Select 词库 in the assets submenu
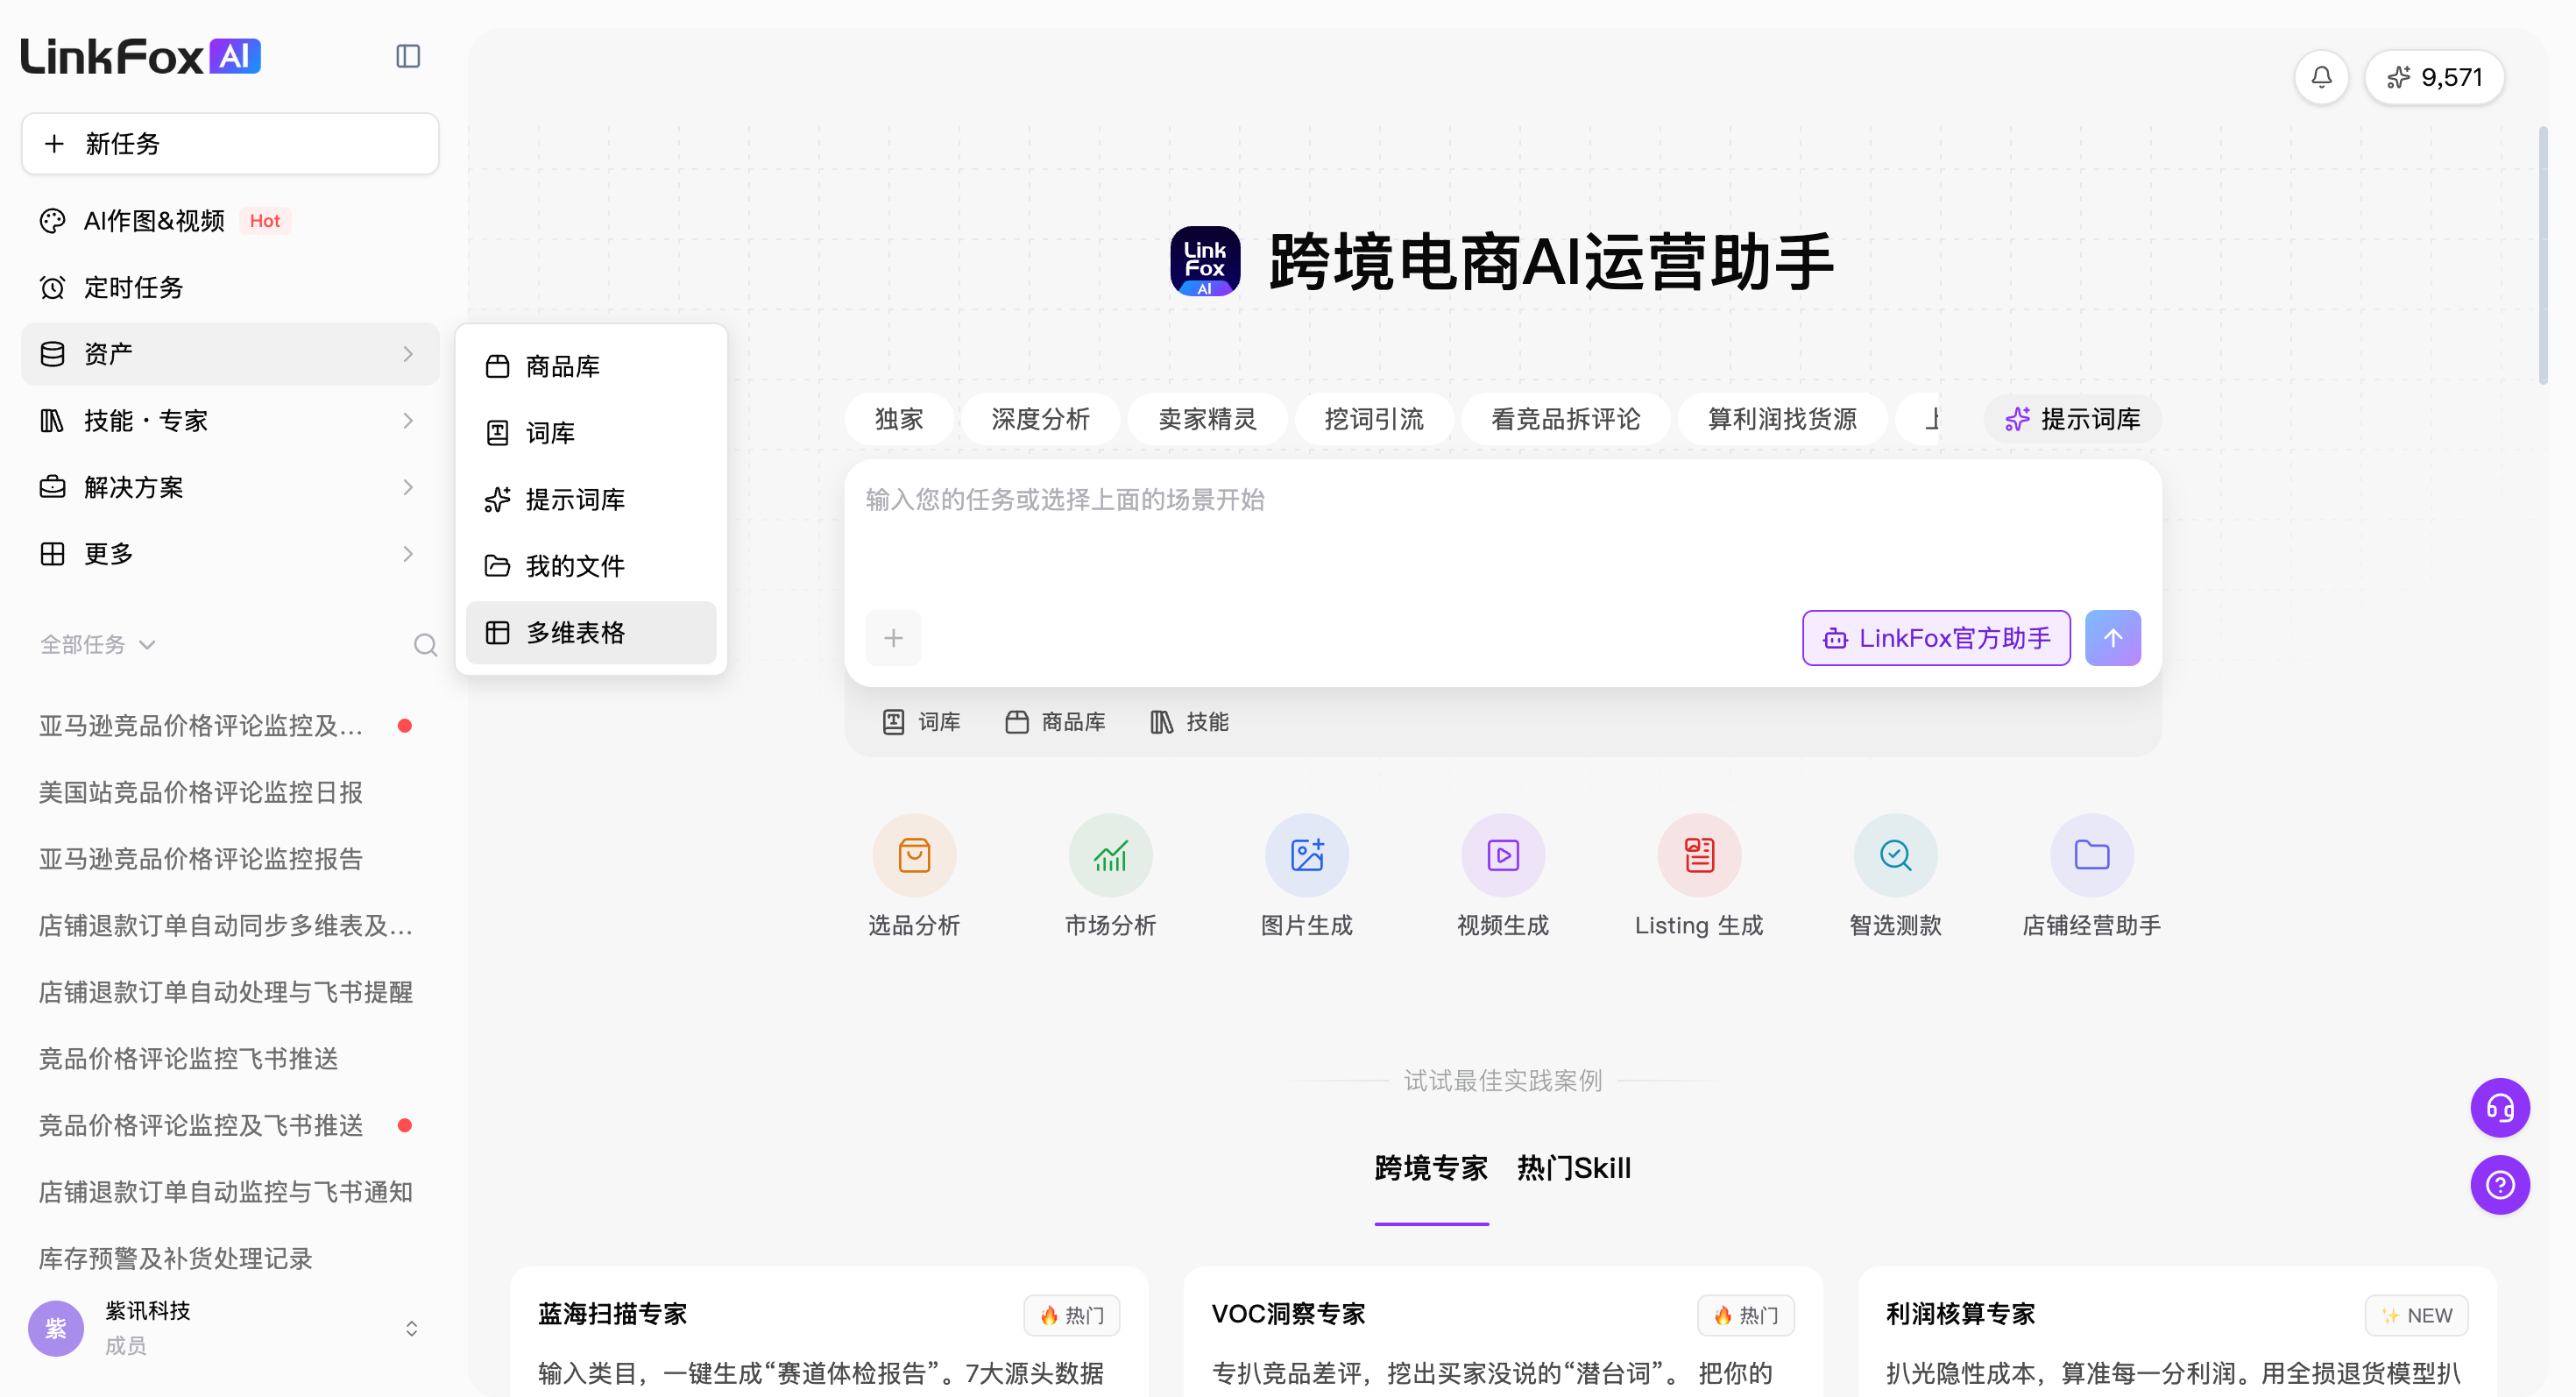2576x1397 pixels. click(591, 433)
